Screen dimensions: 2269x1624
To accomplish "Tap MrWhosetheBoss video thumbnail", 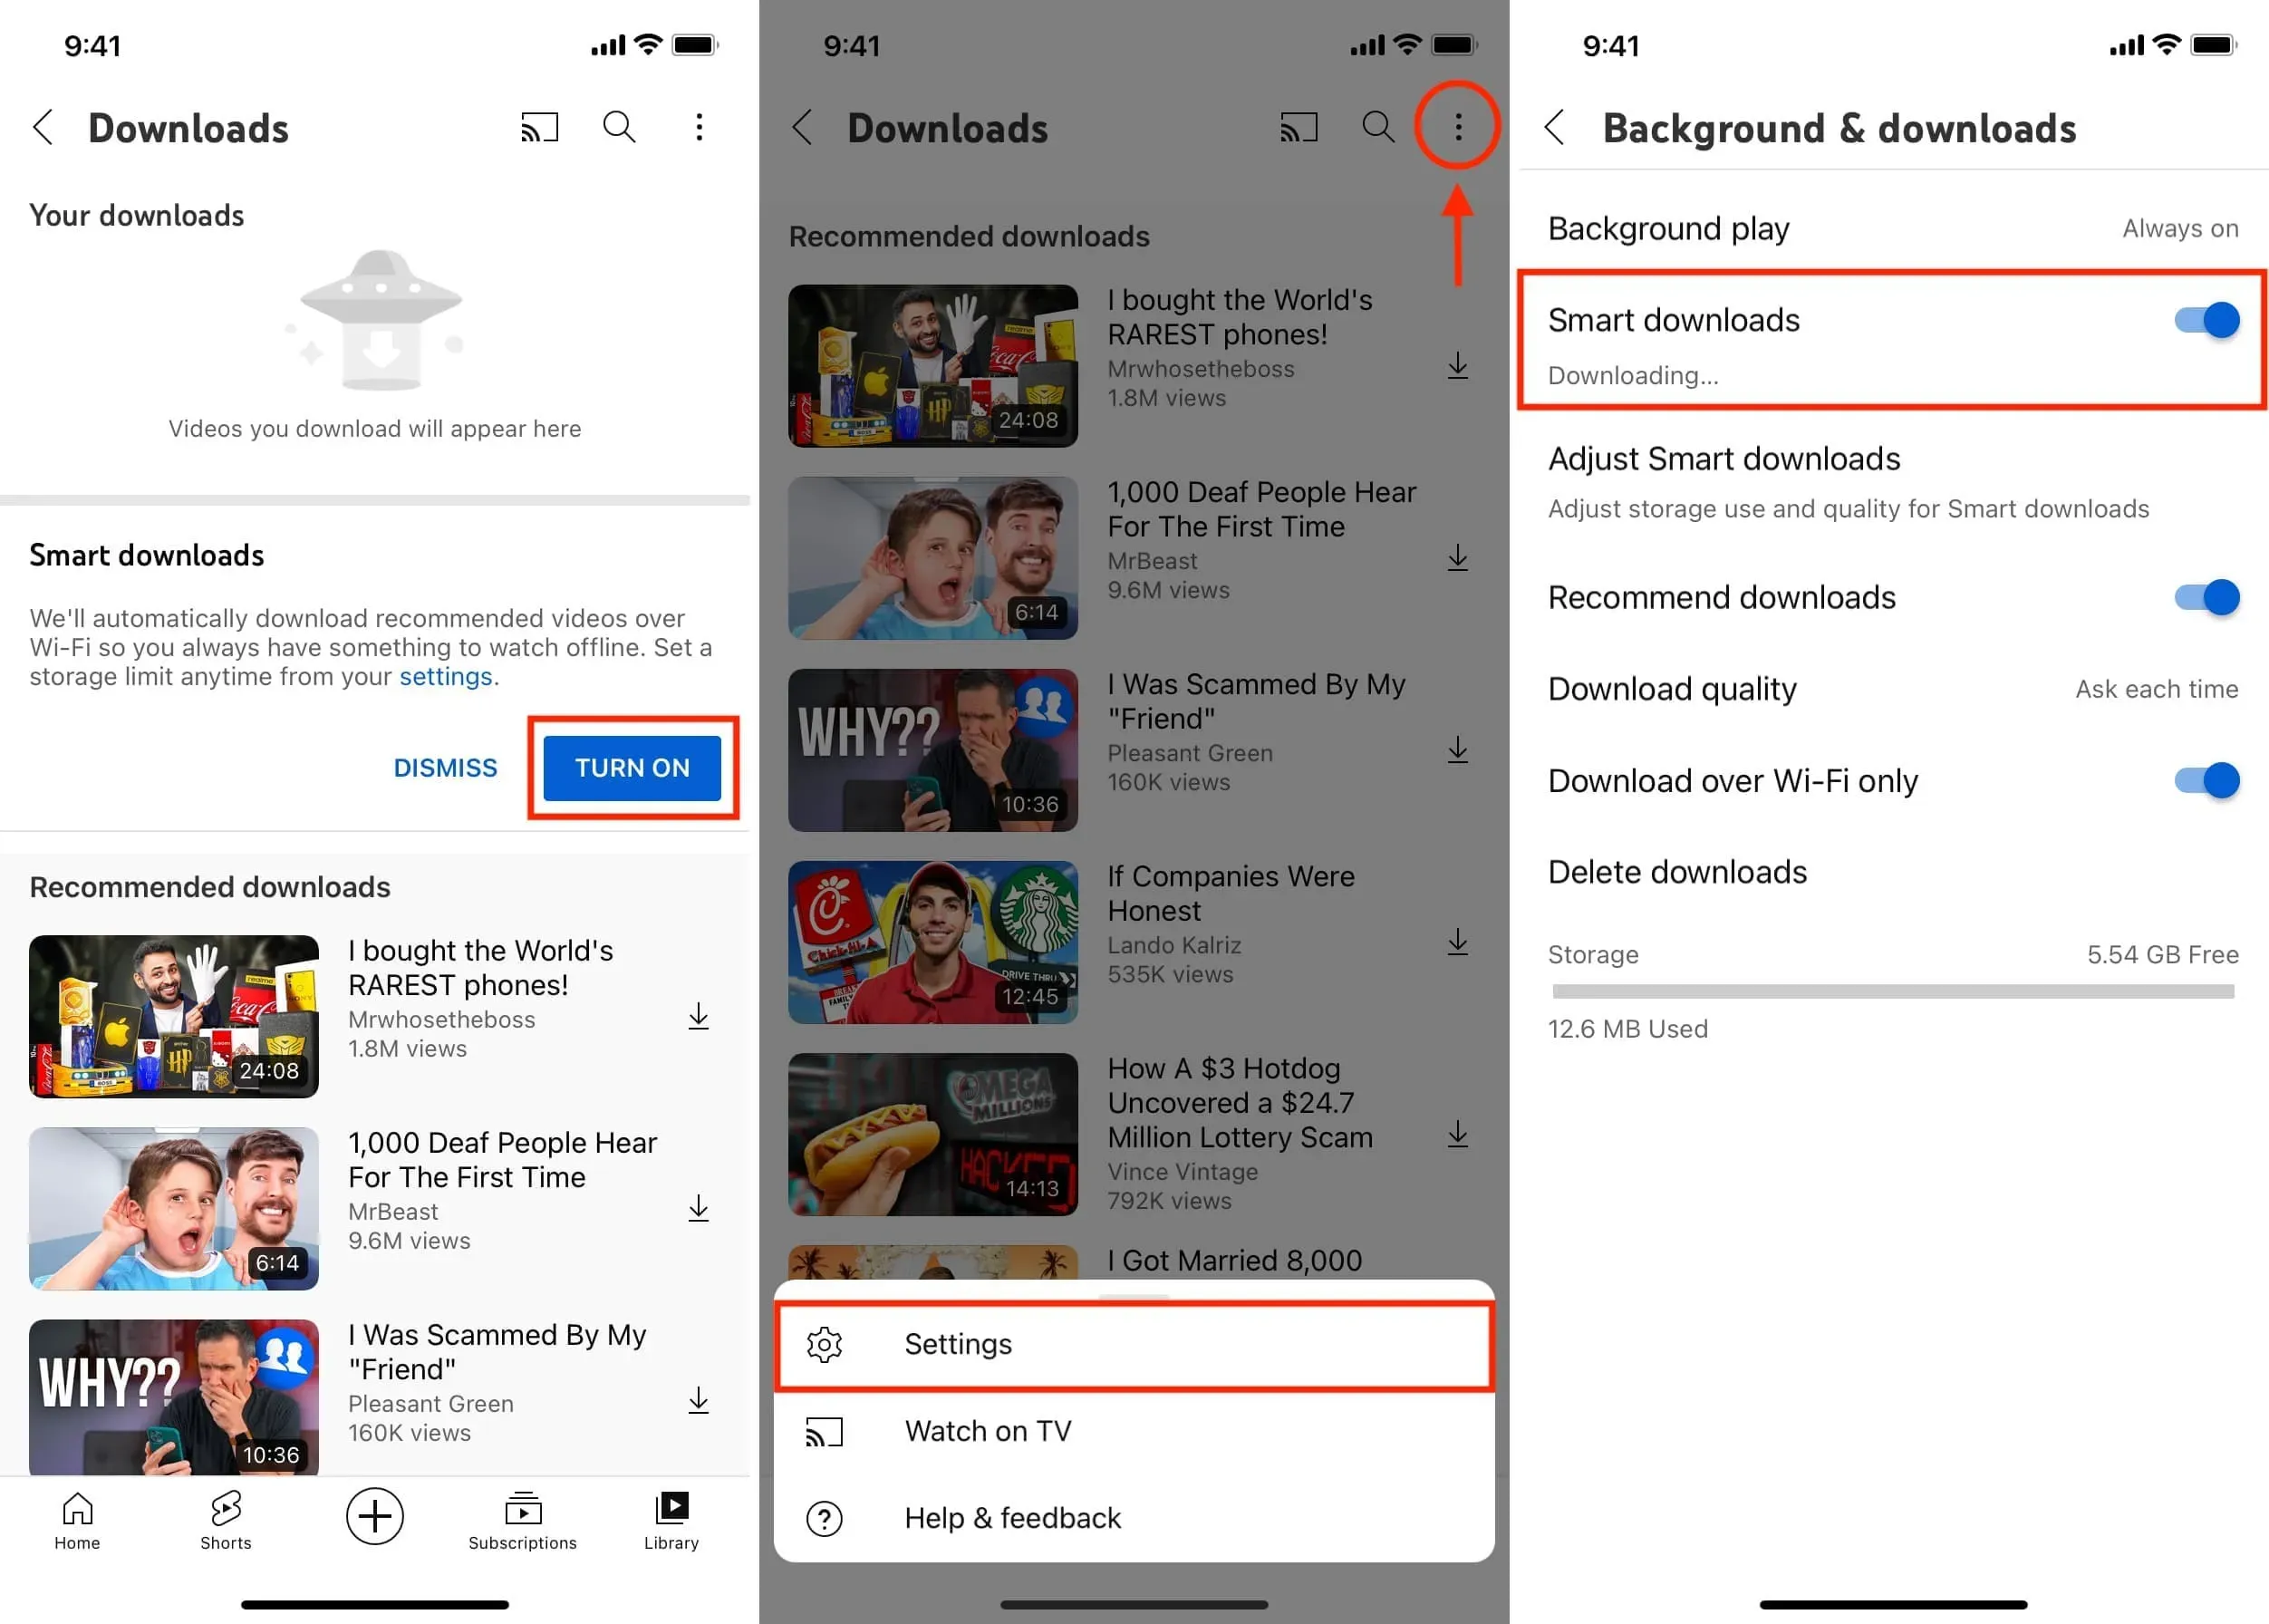I will click(x=176, y=1012).
